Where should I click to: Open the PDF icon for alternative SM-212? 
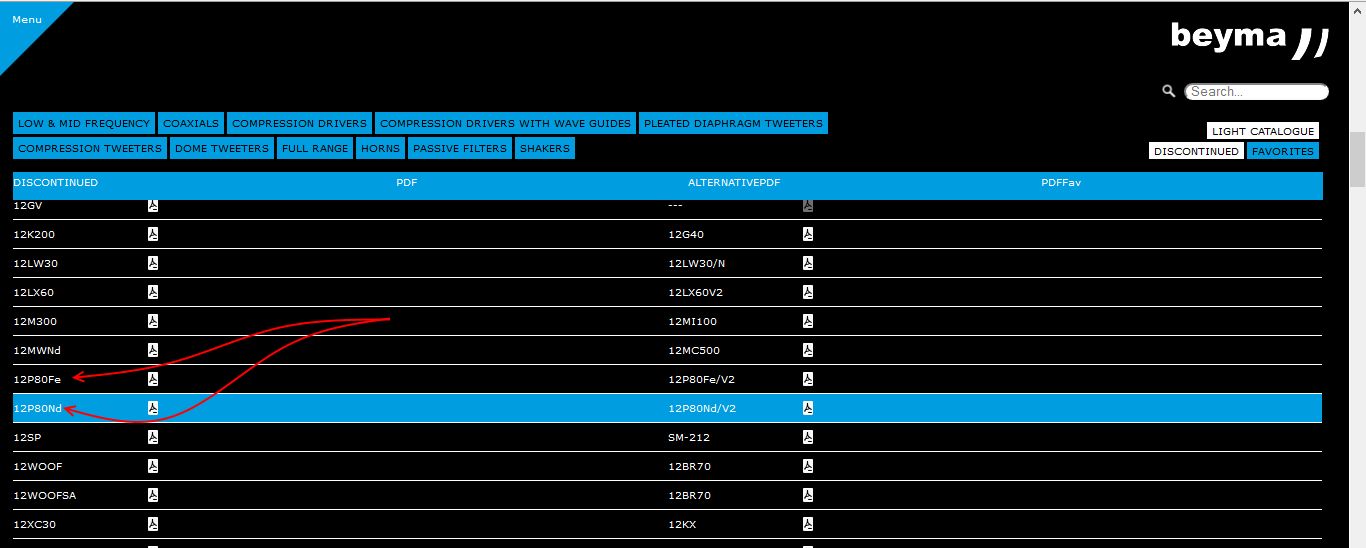coord(807,437)
